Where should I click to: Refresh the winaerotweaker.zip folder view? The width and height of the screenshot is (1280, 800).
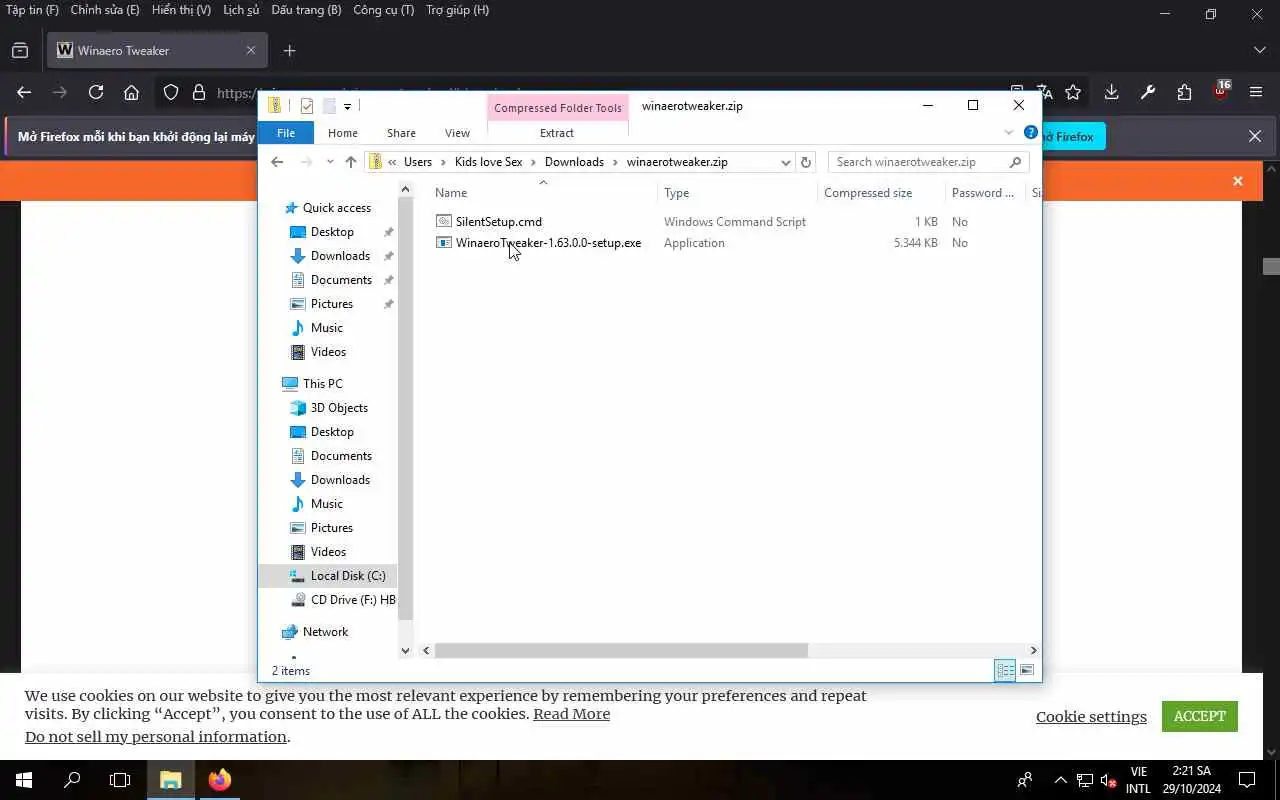tap(806, 162)
